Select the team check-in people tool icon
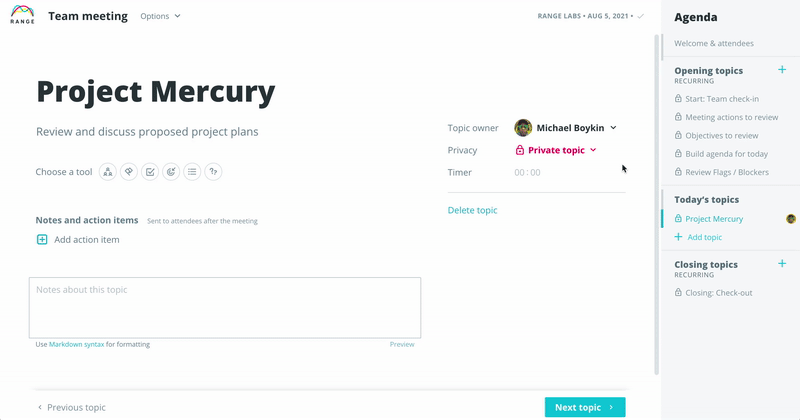This screenshot has height=420, width=800. pos(108,172)
